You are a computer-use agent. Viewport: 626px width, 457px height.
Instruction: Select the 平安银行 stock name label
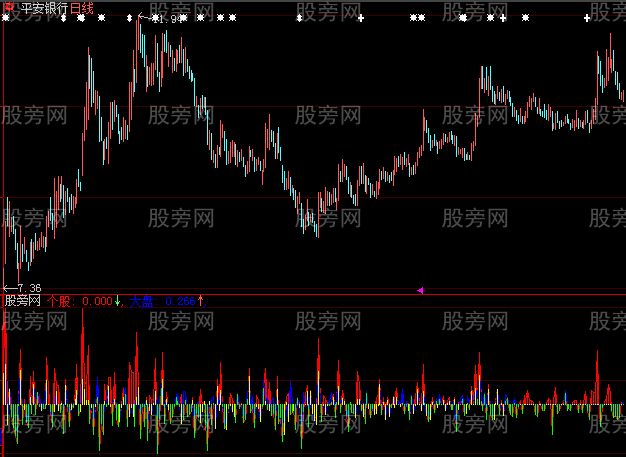pyautogui.click(x=42, y=8)
